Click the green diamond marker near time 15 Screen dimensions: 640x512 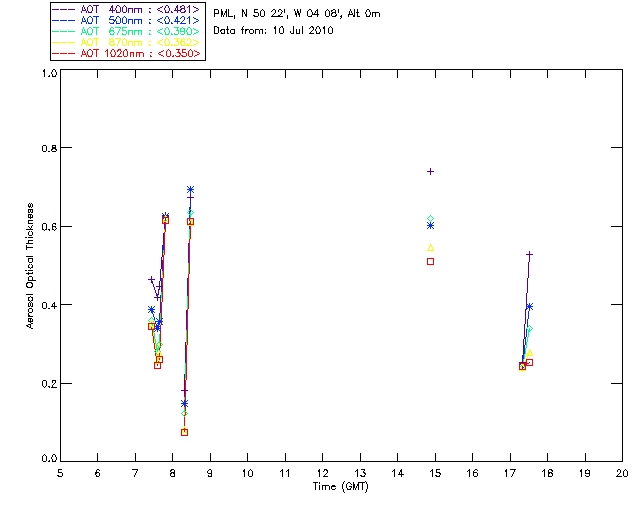tap(430, 219)
